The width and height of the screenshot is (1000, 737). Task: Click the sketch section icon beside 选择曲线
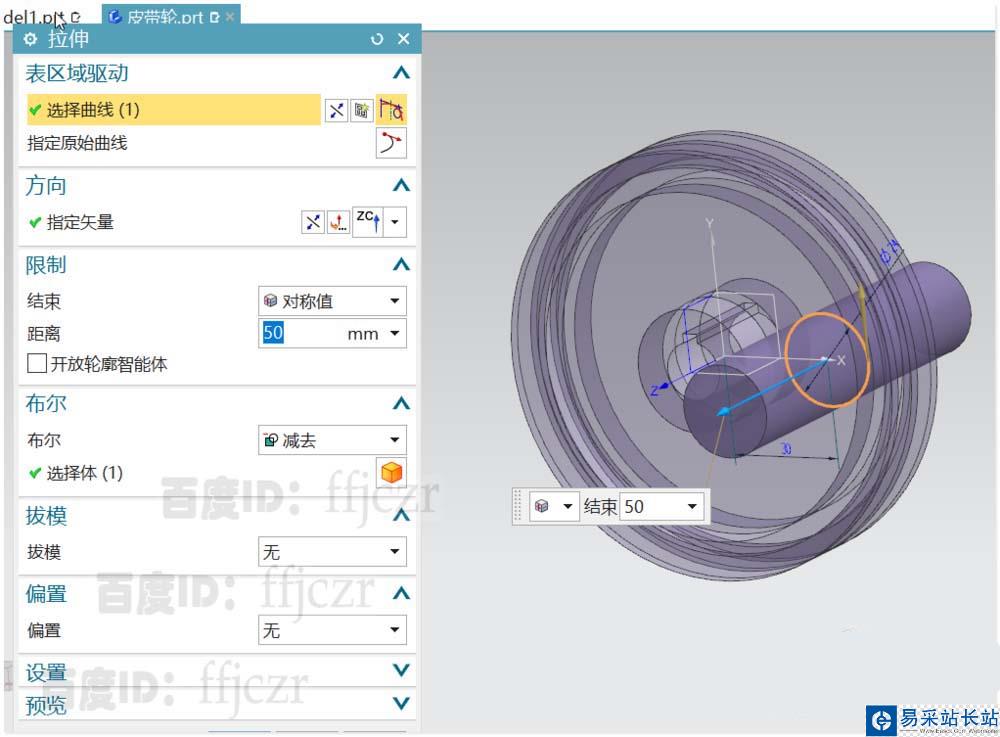[x=362, y=110]
